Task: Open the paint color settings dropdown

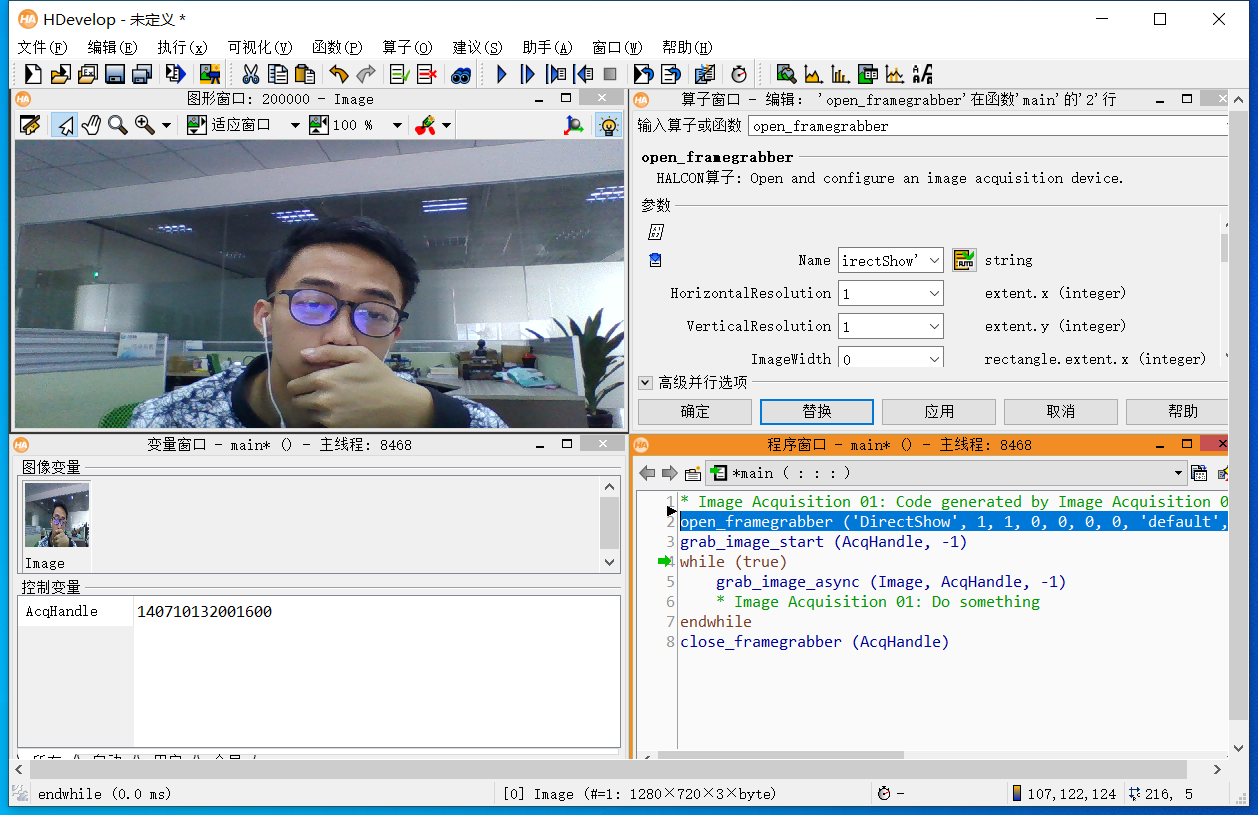Action: pyautogui.click(x=446, y=125)
